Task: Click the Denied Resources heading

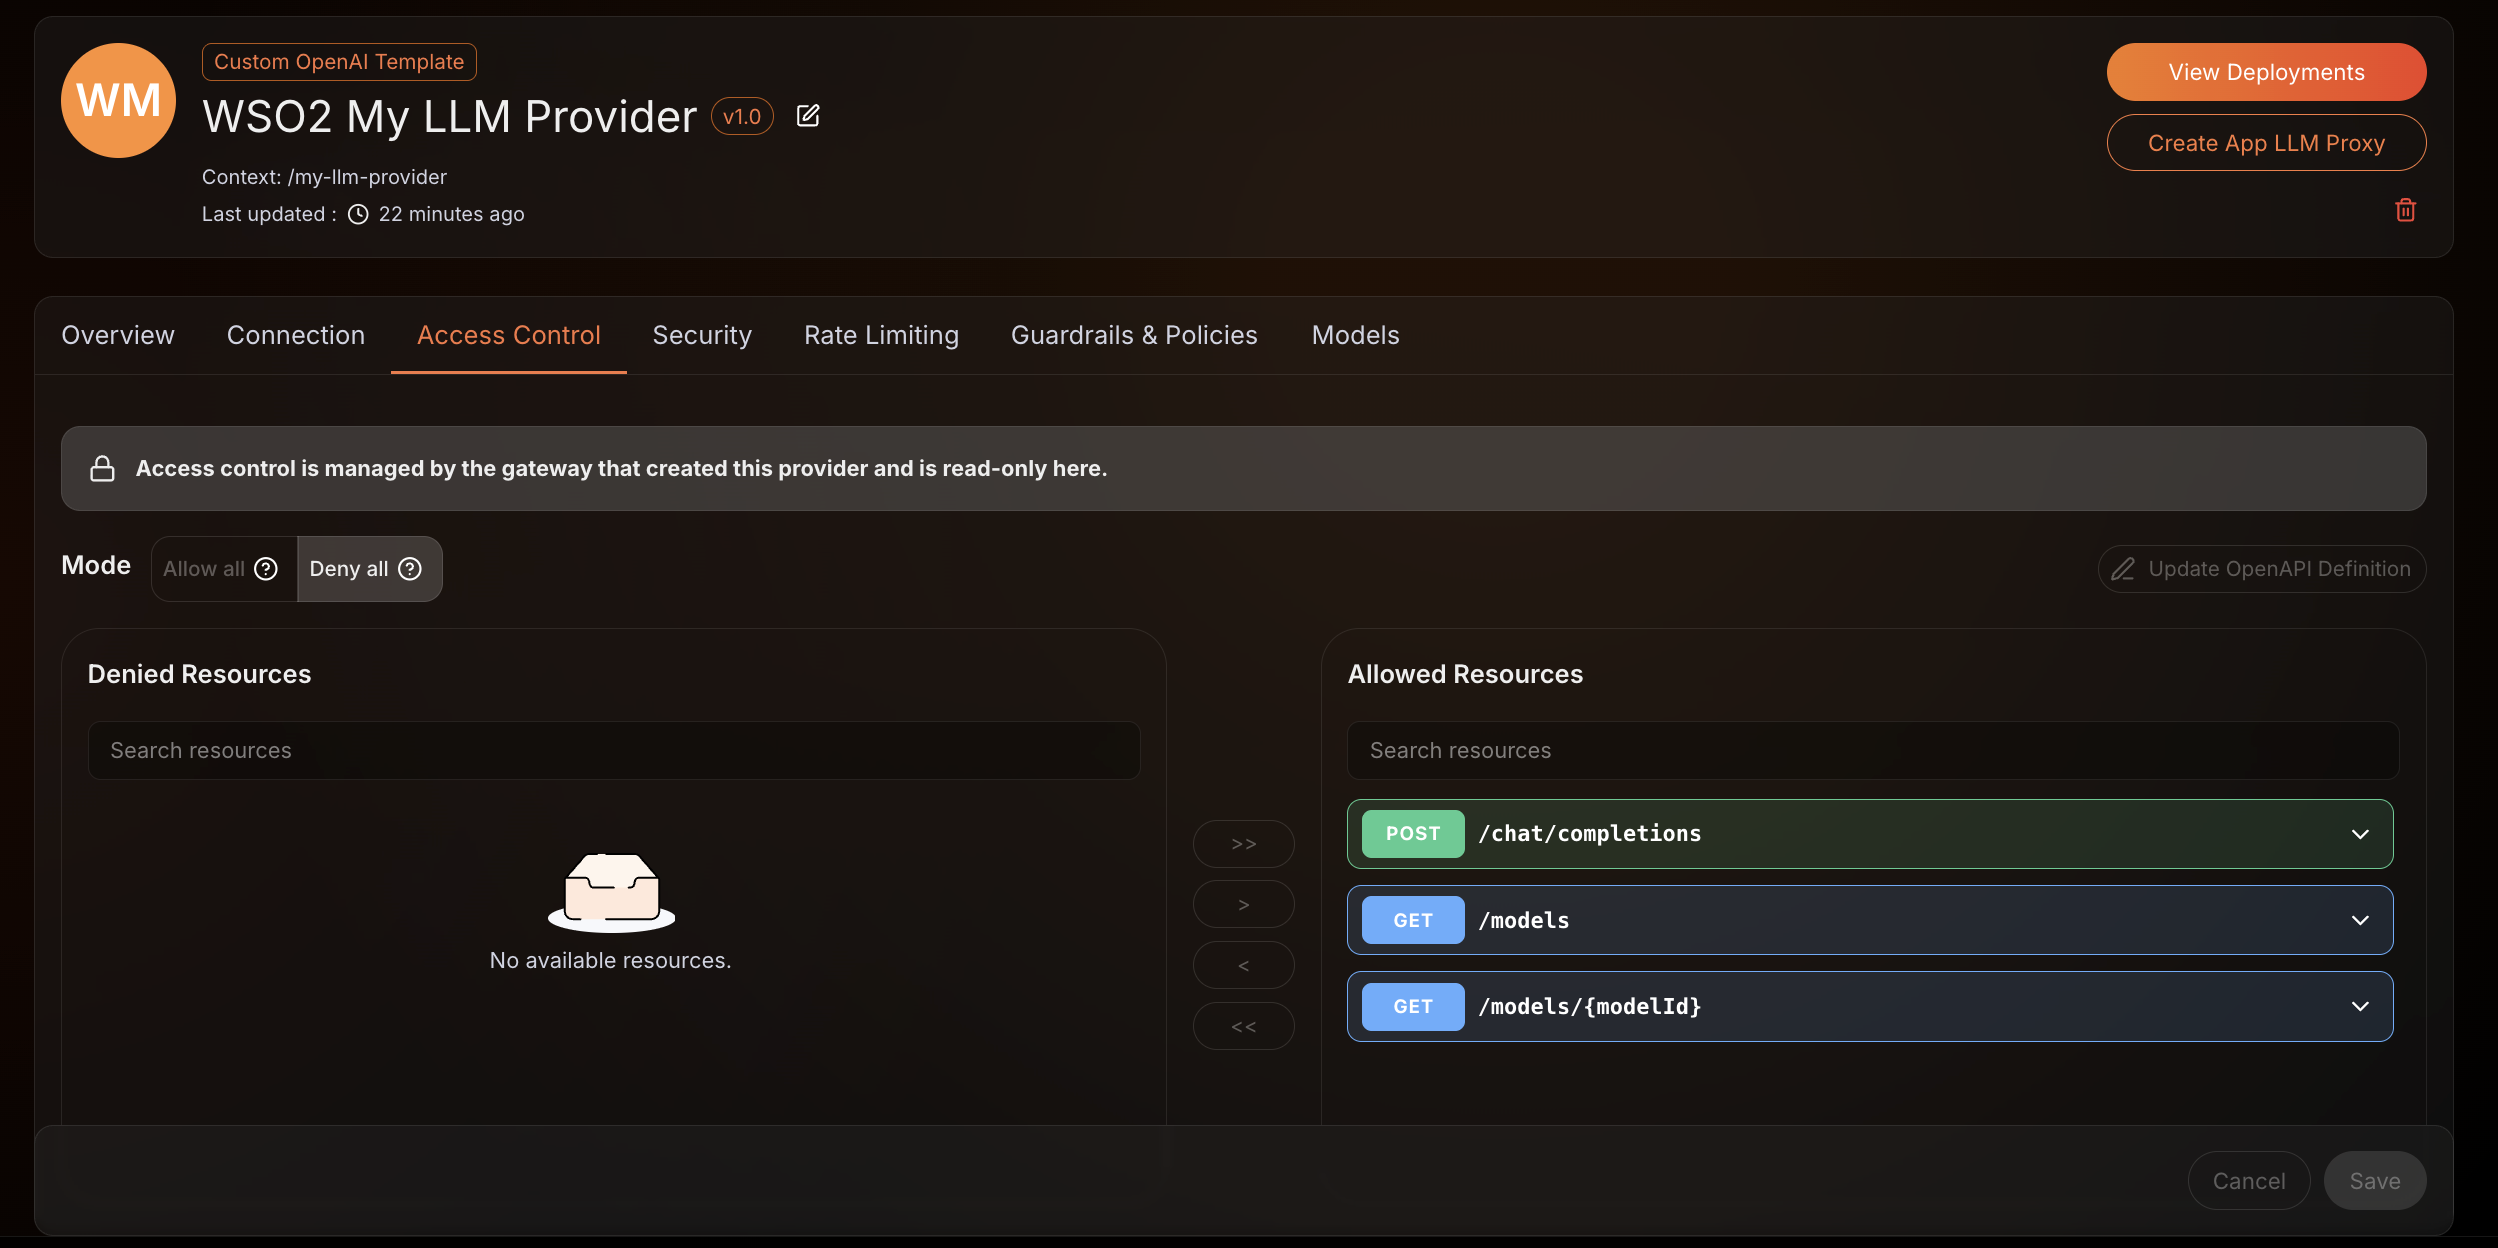Action: pos(200,674)
